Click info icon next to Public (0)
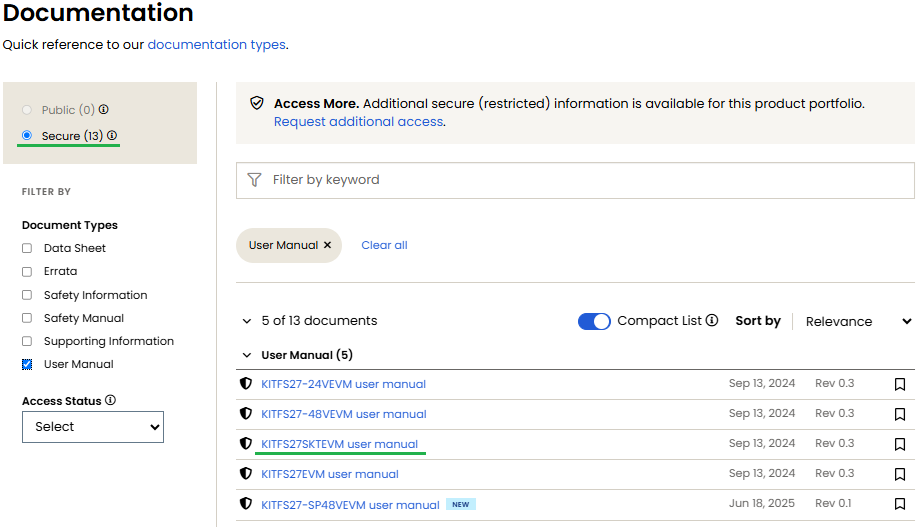Viewport: 922px width, 527px height. coord(103,109)
